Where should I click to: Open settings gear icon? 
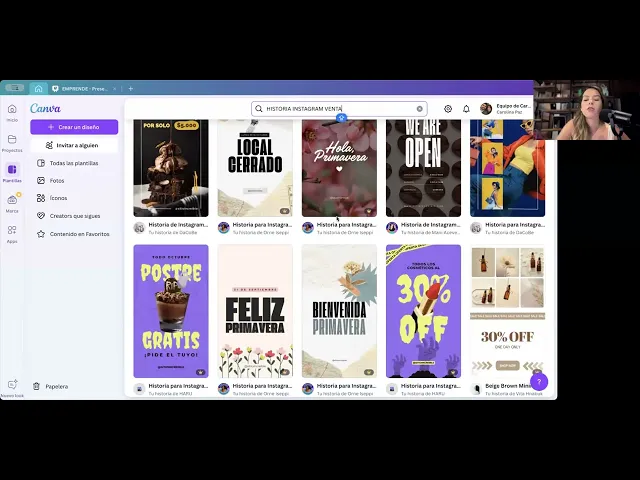[448, 109]
